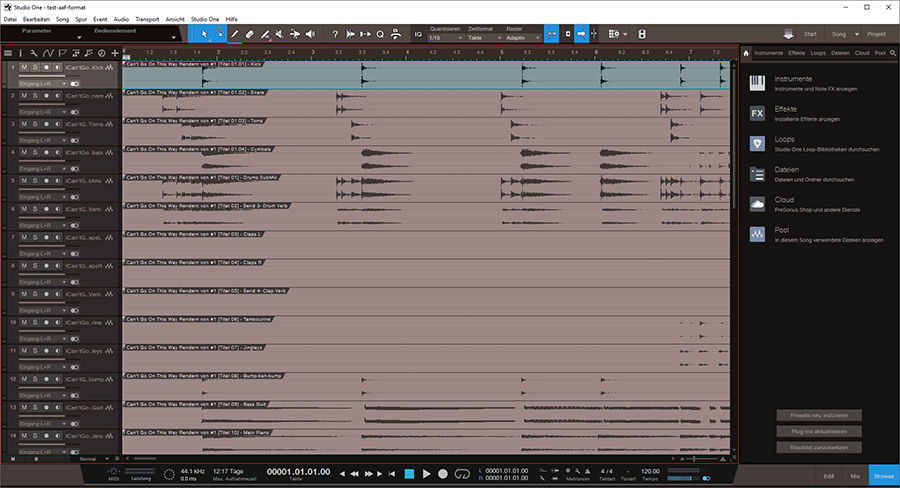The width and height of the screenshot is (900, 488).
Task: Toggle monitor on track 4 Cymbals
Action: click(x=57, y=152)
